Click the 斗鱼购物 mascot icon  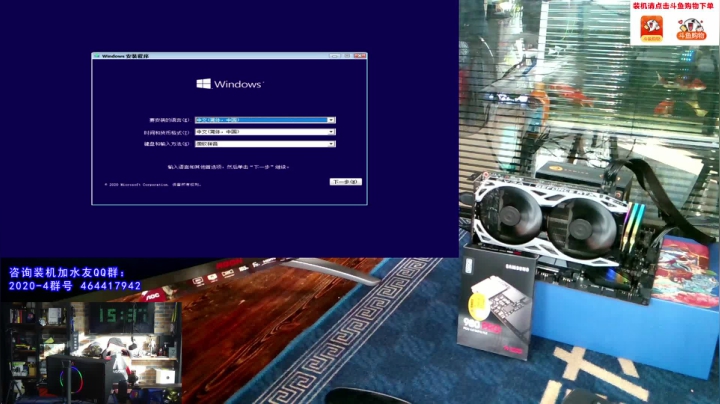coord(691,29)
